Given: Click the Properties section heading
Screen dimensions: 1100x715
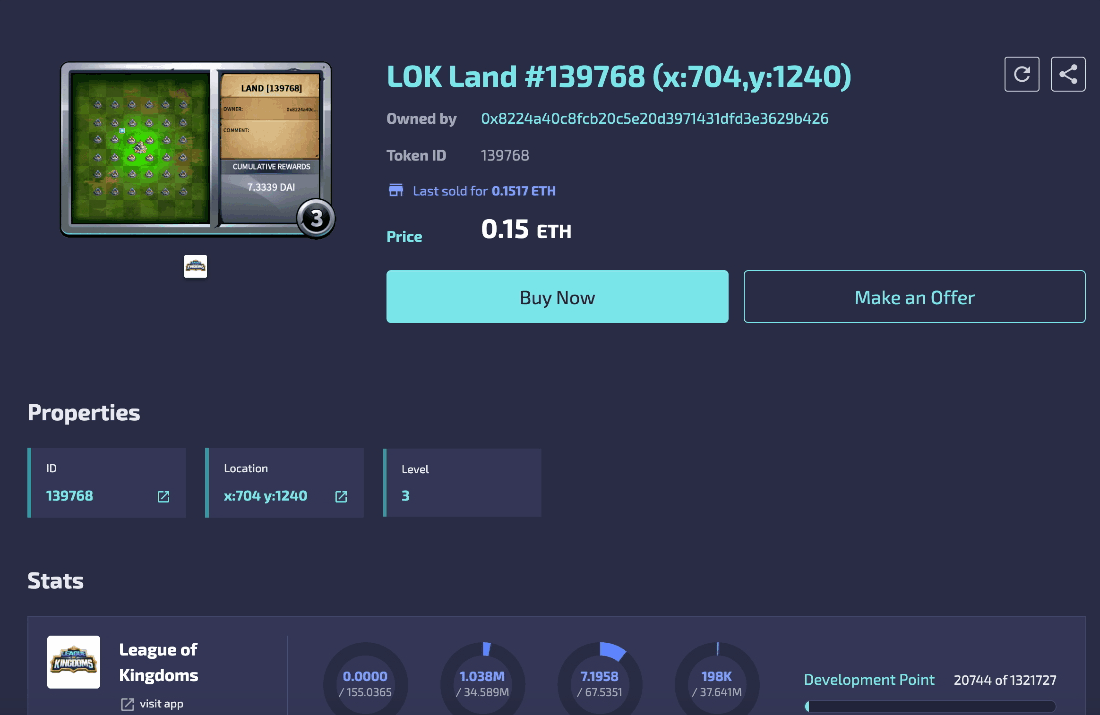Looking at the screenshot, I should [83, 413].
